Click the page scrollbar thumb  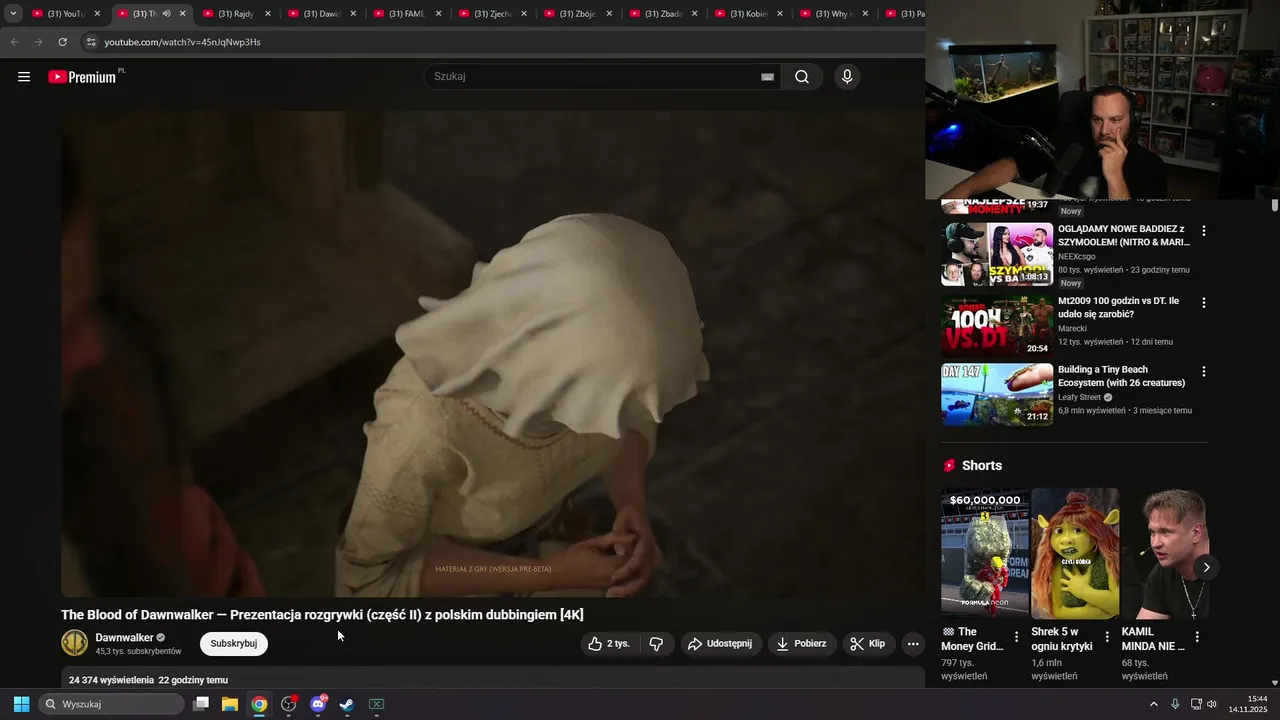[x=1275, y=205]
